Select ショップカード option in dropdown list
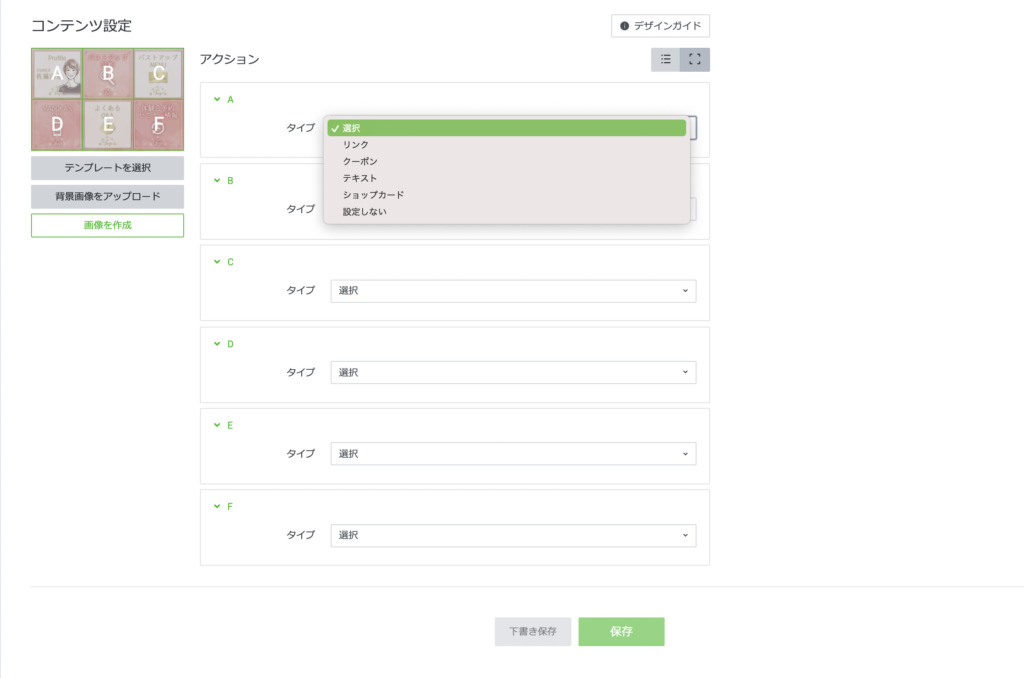 point(373,195)
